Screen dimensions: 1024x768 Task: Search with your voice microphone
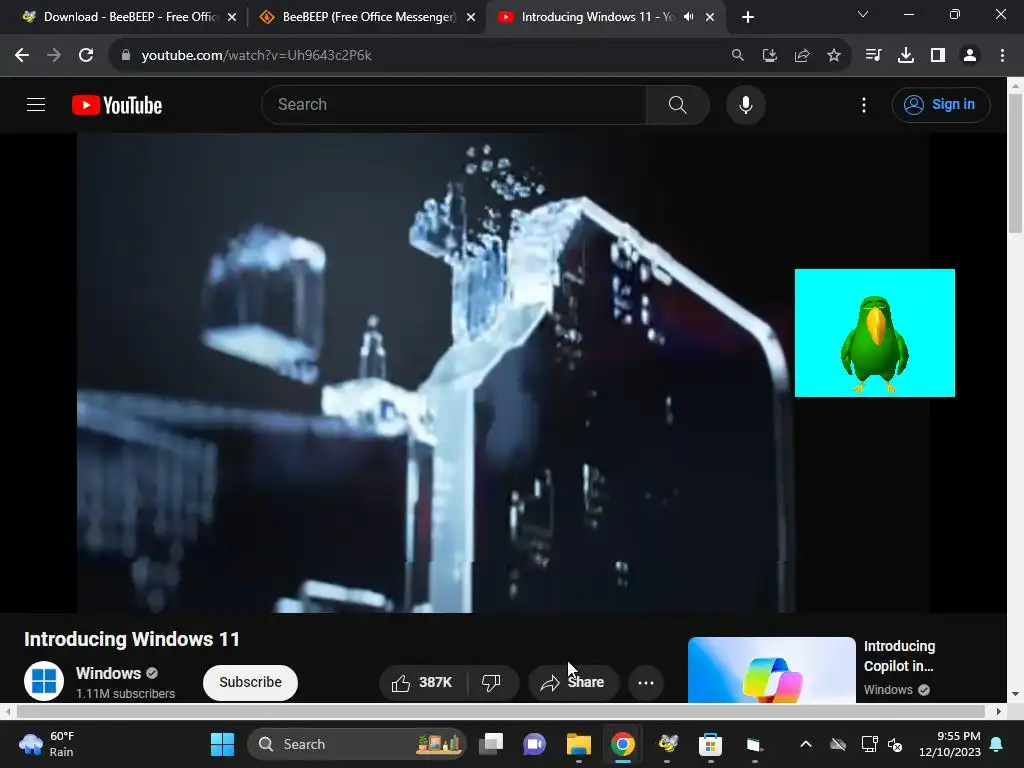click(x=746, y=104)
